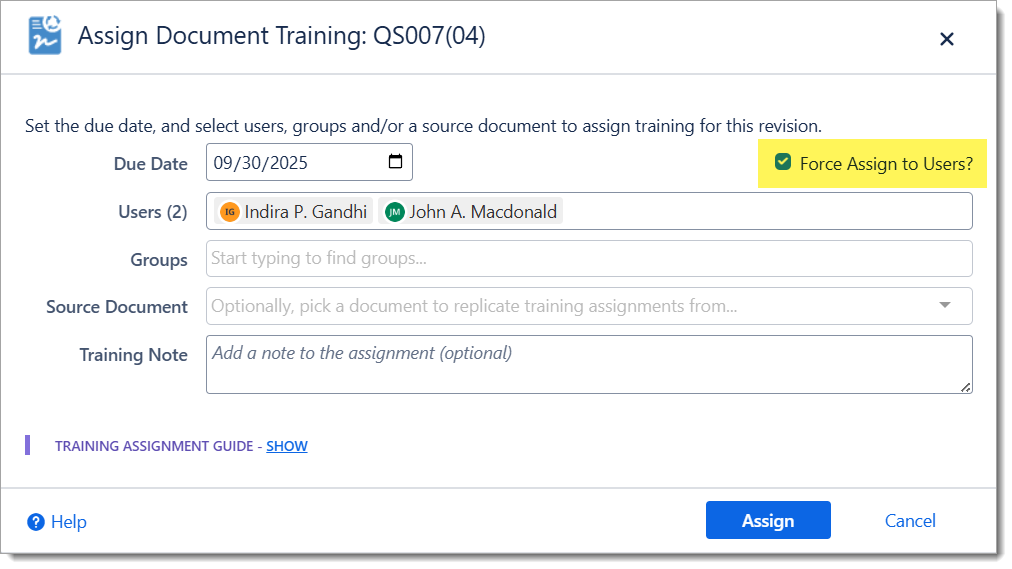
Task: Click the blue Help question-mark icon
Action: pos(36,521)
